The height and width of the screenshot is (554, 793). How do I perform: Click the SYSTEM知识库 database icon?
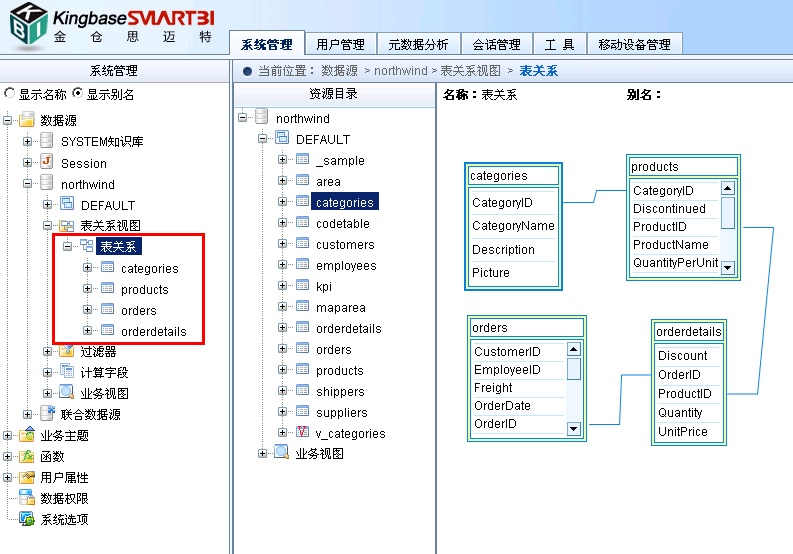pos(47,140)
